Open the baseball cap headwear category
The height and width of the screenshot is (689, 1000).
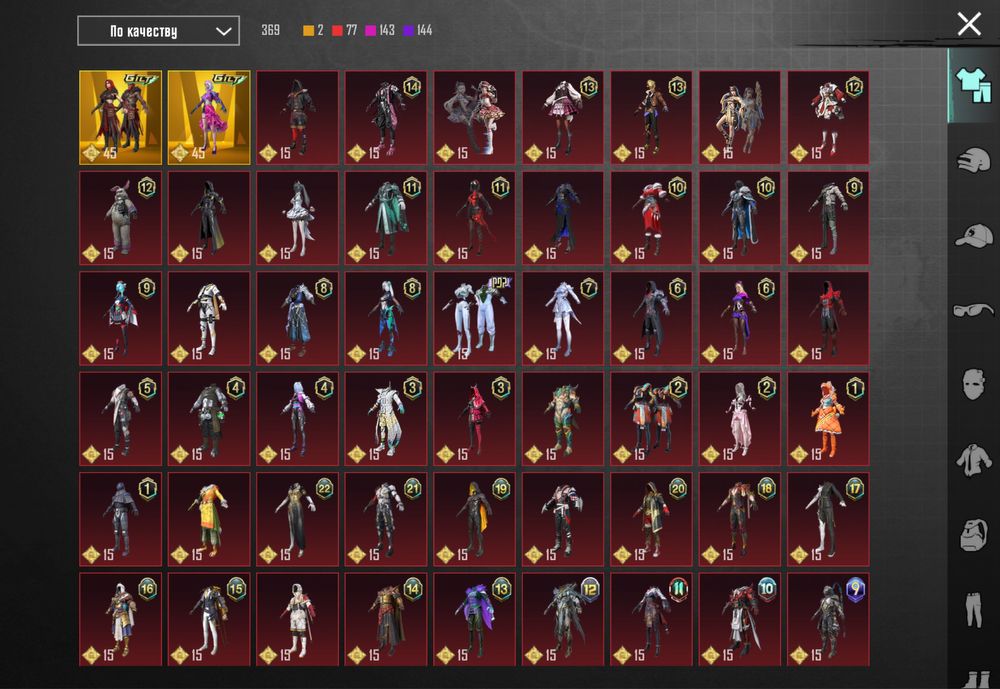click(x=973, y=235)
